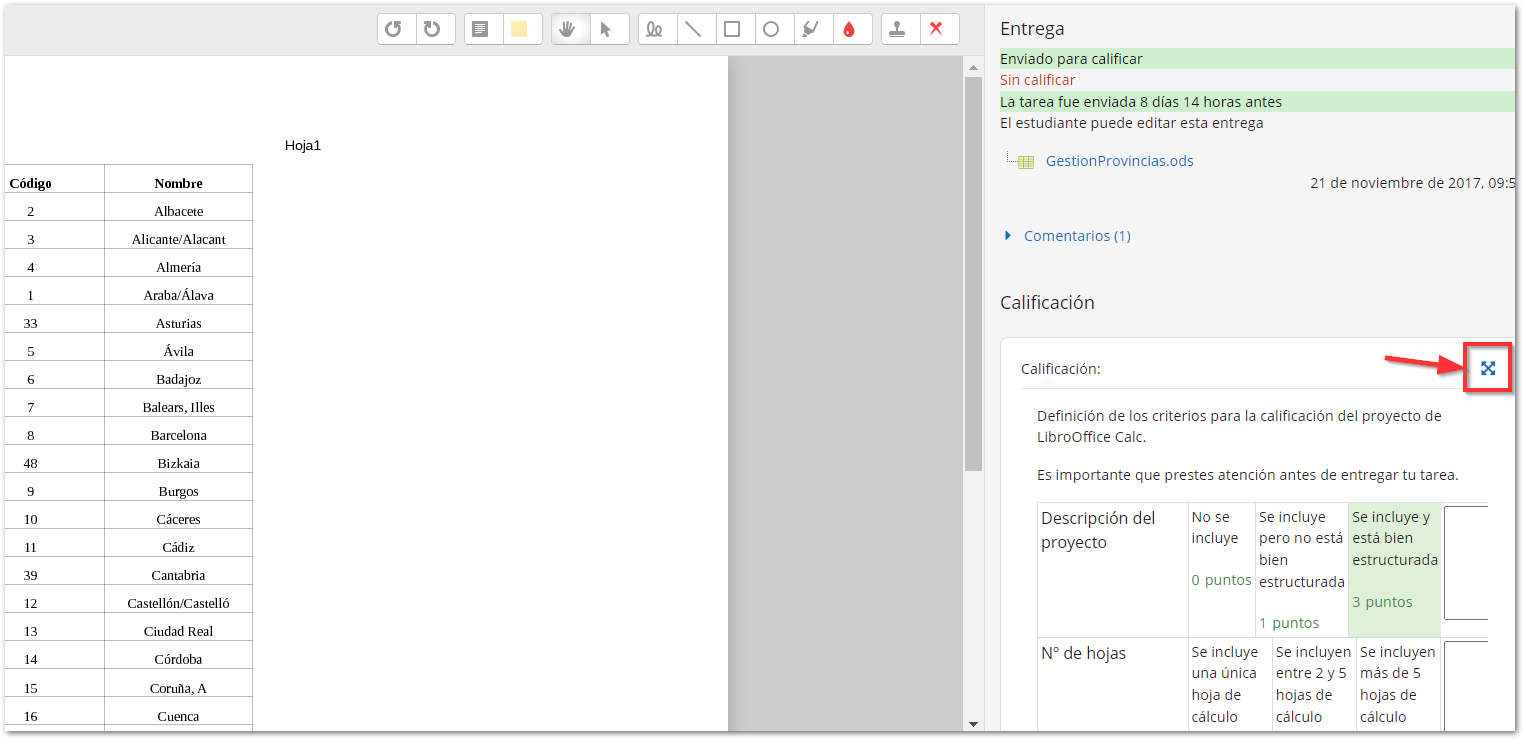Select 'Se incluye una única hoja de cálculo'

point(1229,685)
